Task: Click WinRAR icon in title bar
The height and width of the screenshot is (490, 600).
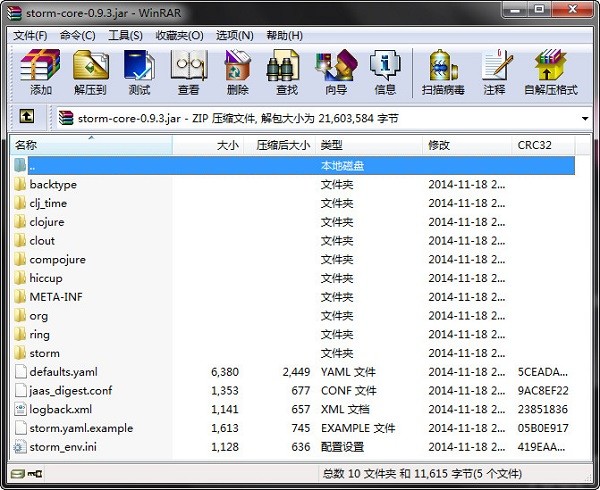Action: pyautogui.click(x=15, y=13)
